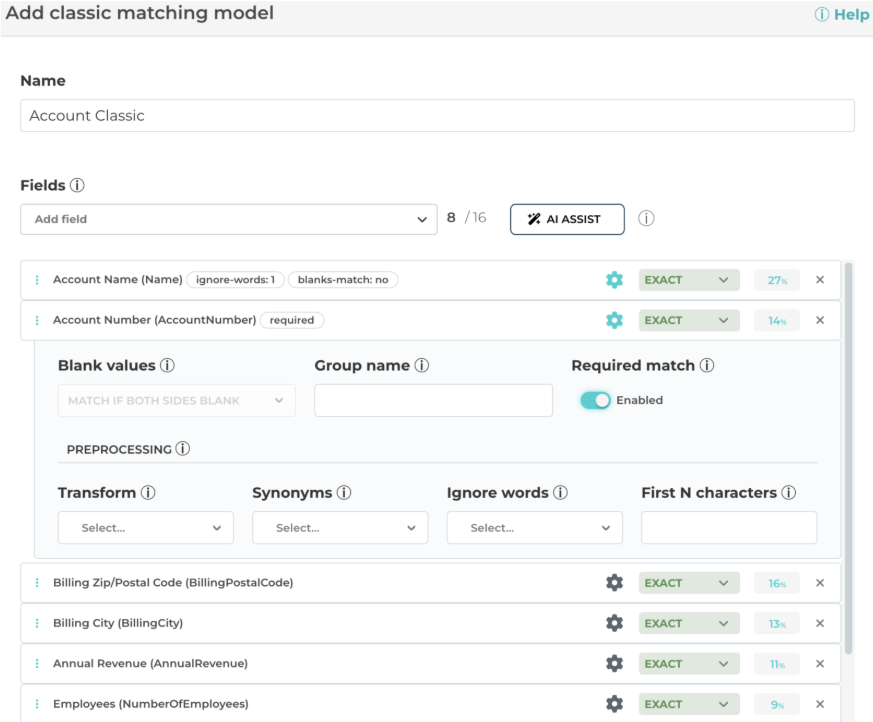Viewport: 873px width, 722px height.
Task: Remove the Account Number field row
Action: point(820,320)
